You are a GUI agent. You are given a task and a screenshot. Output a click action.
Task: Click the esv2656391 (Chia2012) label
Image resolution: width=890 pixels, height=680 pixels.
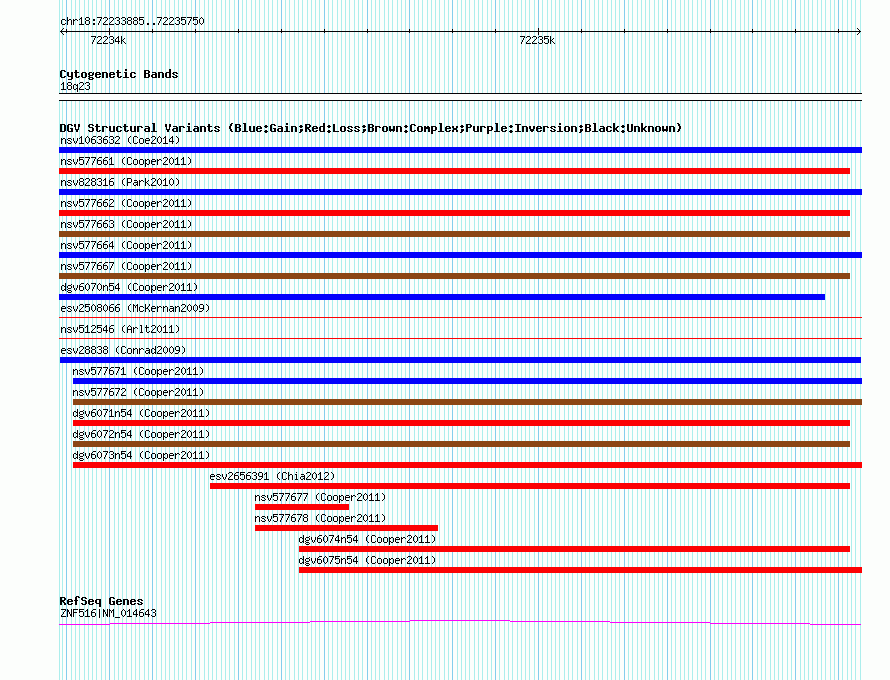click(x=272, y=476)
